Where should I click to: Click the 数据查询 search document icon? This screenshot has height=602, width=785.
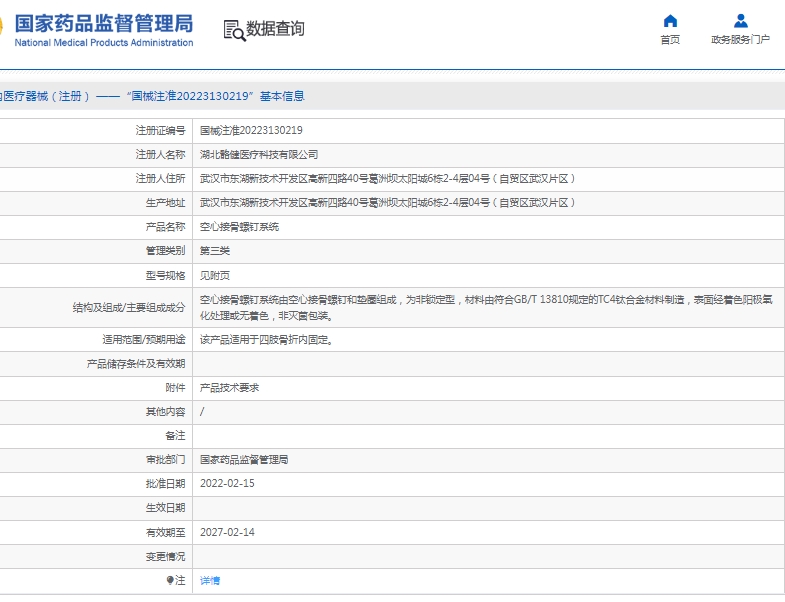[x=234, y=30]
